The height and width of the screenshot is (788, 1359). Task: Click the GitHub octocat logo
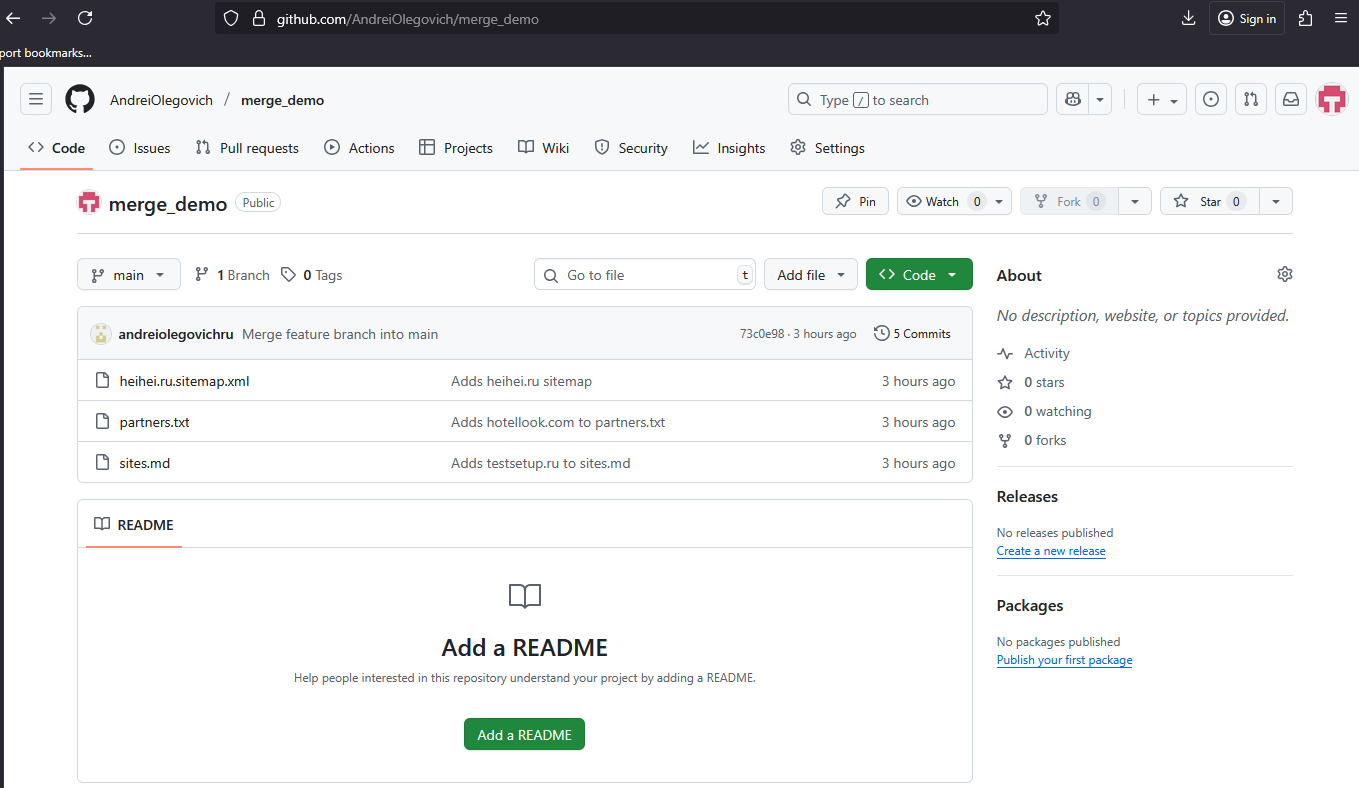(80, 99)
